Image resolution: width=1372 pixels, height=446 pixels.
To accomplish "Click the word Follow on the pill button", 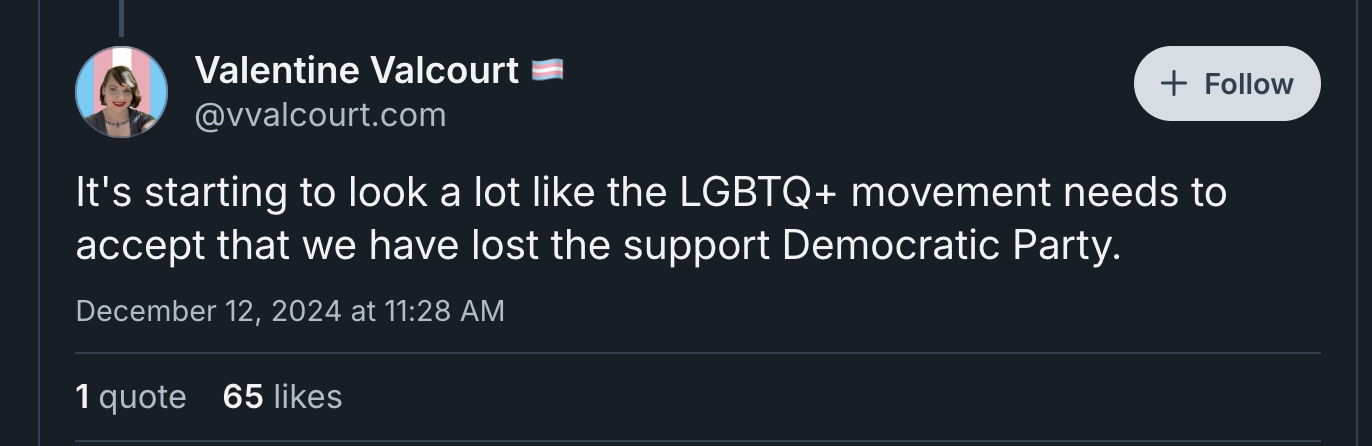I will click(x=1249, y=84).
